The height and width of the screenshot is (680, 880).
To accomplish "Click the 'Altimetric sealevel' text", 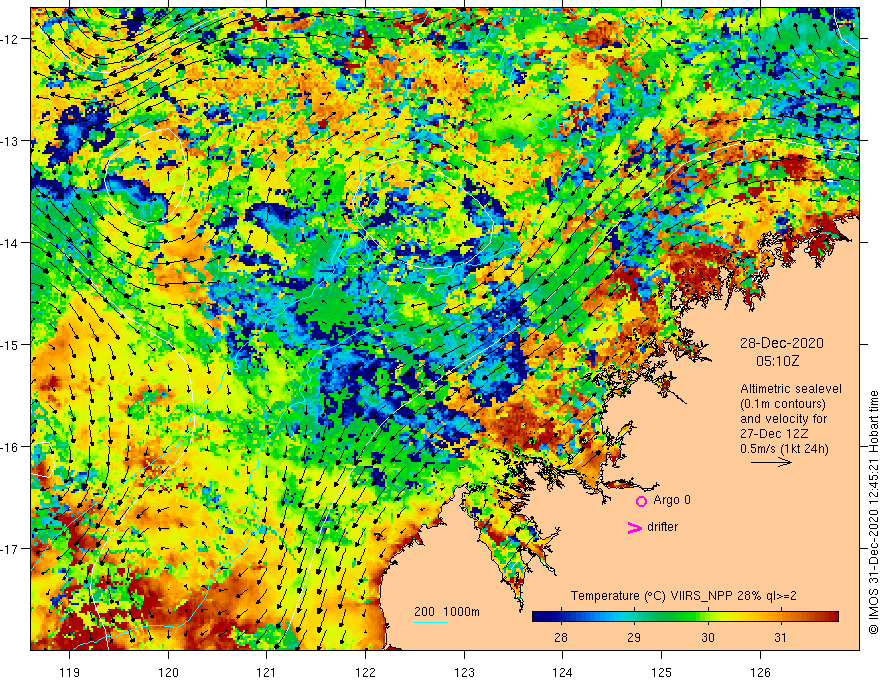I will [x=791, y=389].
